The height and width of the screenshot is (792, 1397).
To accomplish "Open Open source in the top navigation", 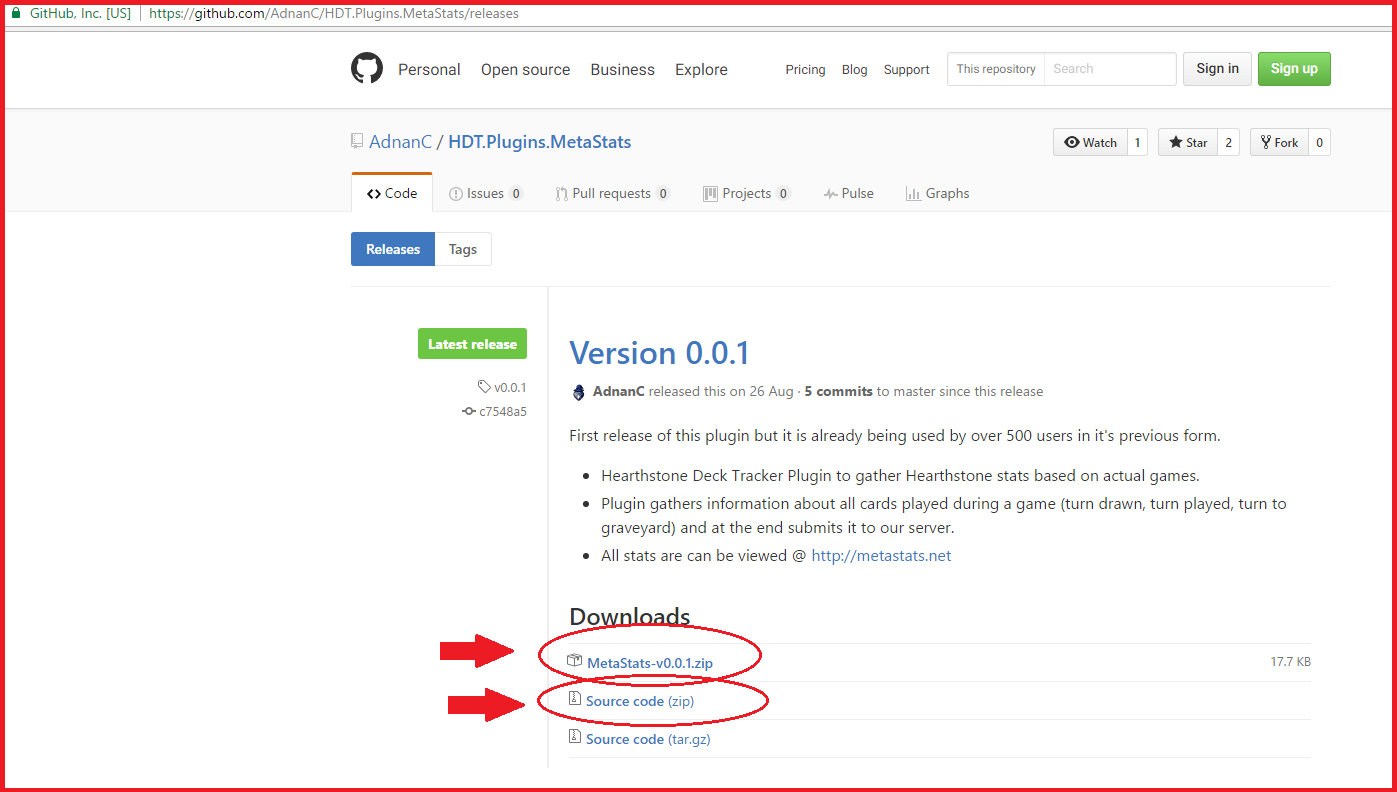I will click(x=525, y=70).
